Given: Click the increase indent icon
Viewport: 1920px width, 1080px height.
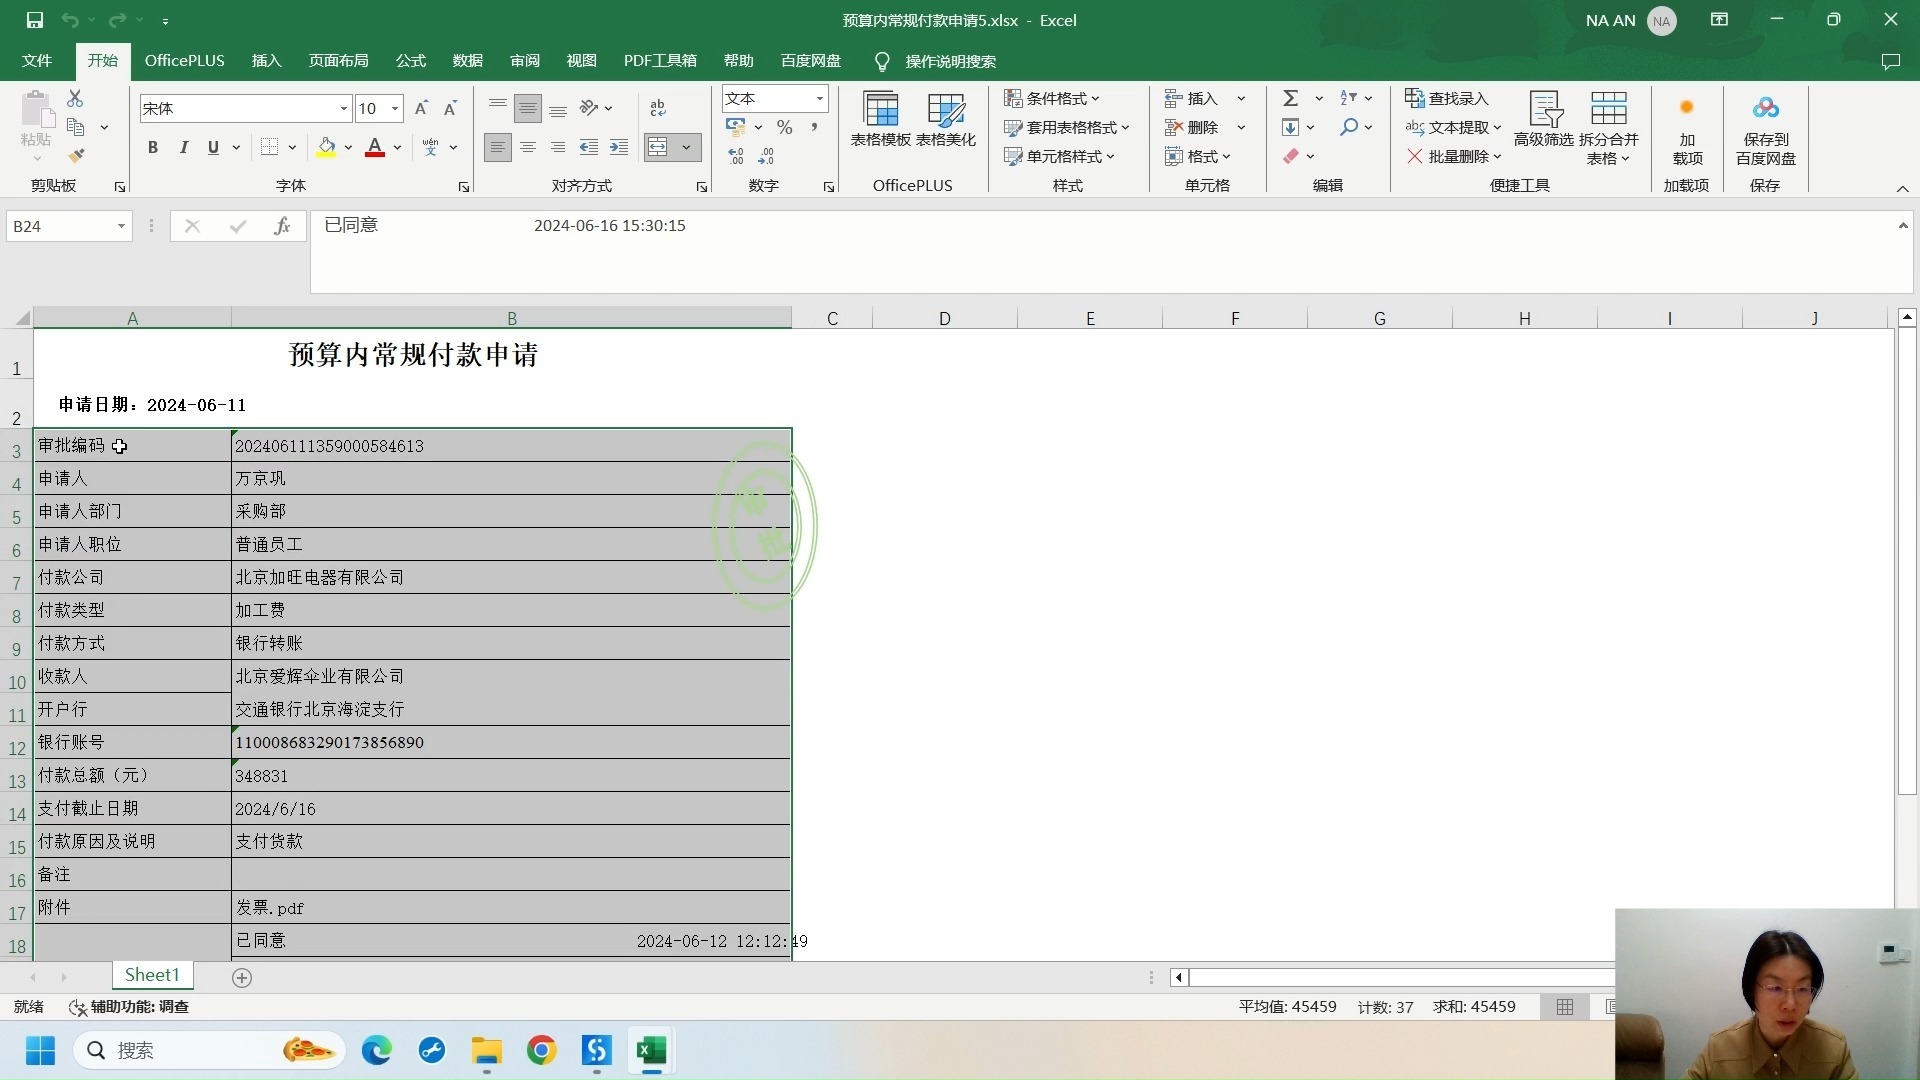Looking at the screenshot, I should click(619, 147).
